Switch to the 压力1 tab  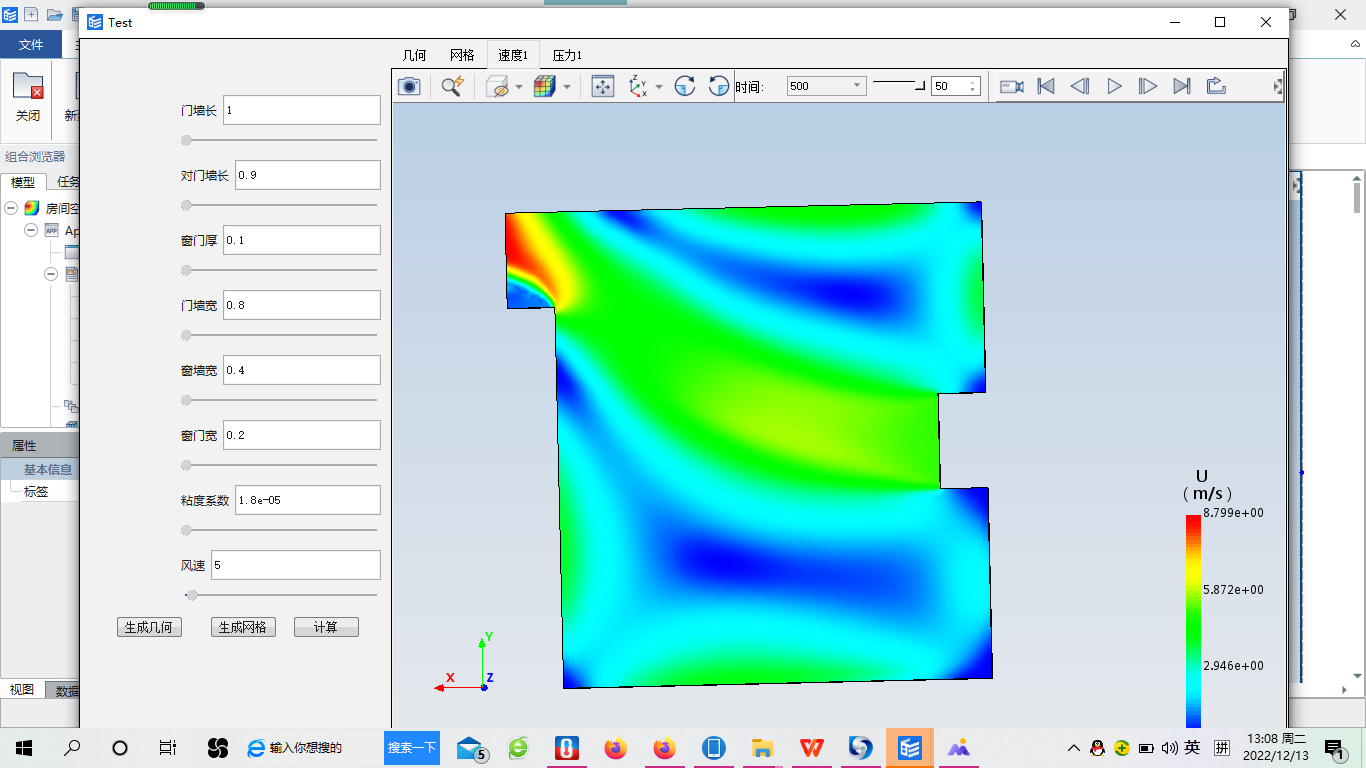coord(567,55)
